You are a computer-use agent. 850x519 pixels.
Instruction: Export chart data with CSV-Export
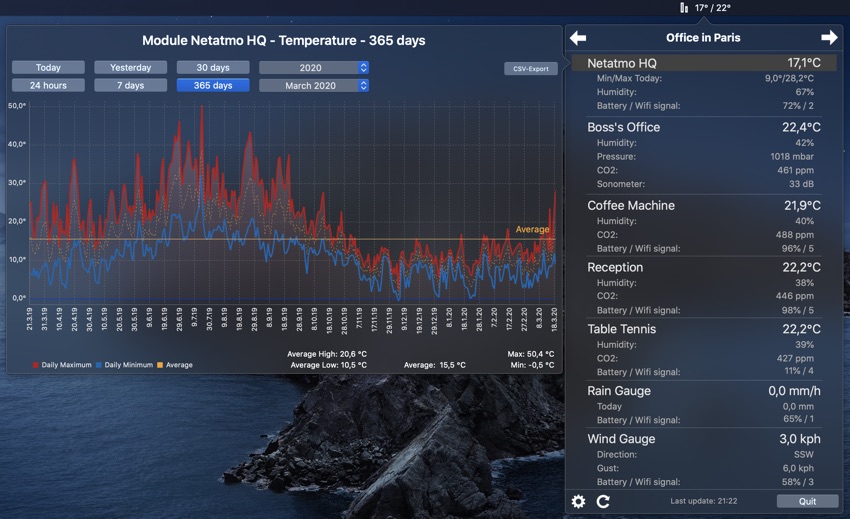point(531,69)
